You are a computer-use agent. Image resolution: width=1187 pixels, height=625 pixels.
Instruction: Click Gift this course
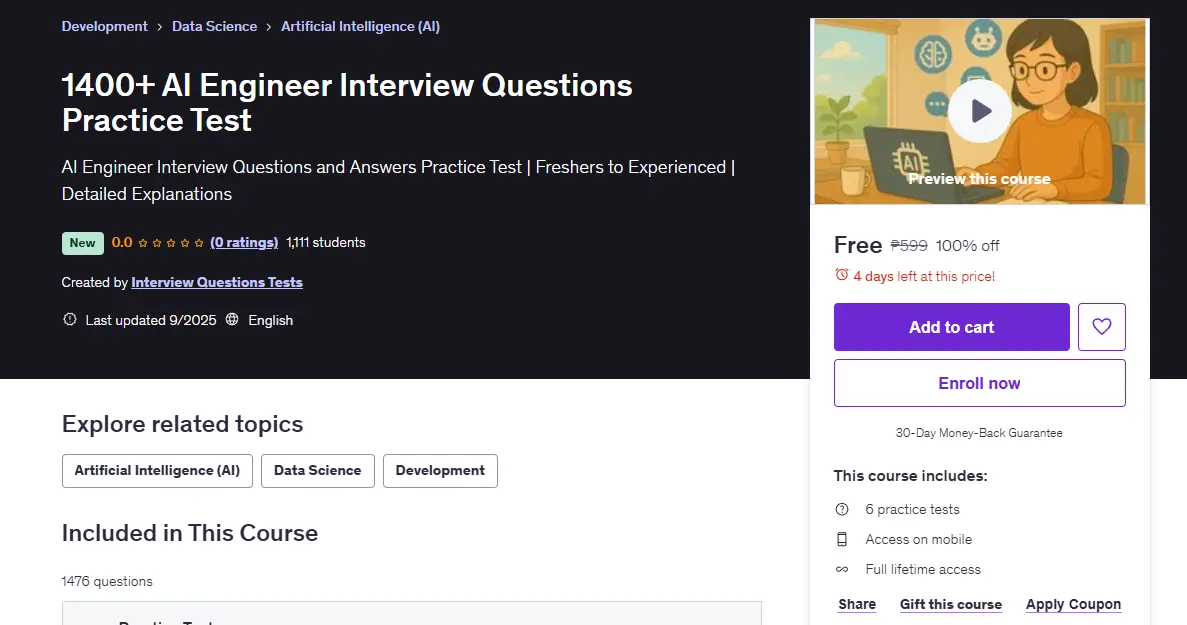951,605
